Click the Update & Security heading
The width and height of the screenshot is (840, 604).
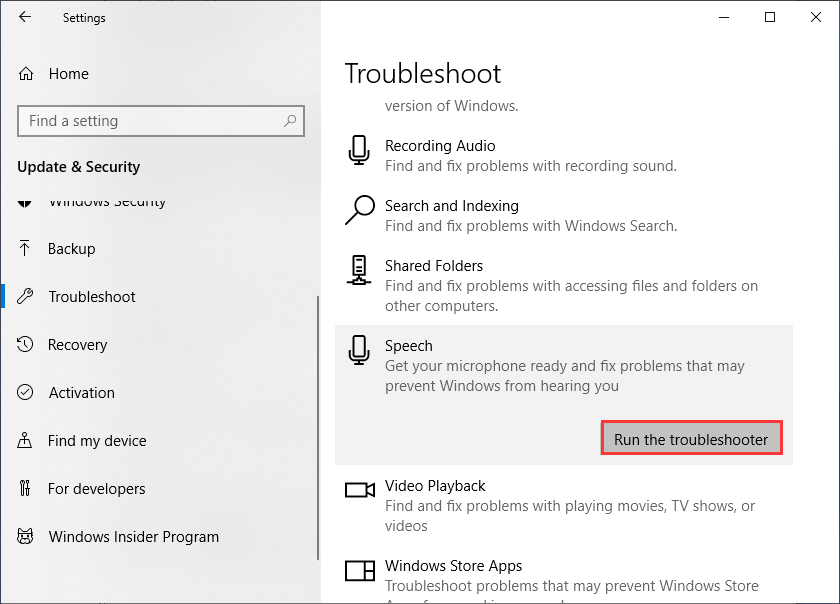(x=79, y=167)
